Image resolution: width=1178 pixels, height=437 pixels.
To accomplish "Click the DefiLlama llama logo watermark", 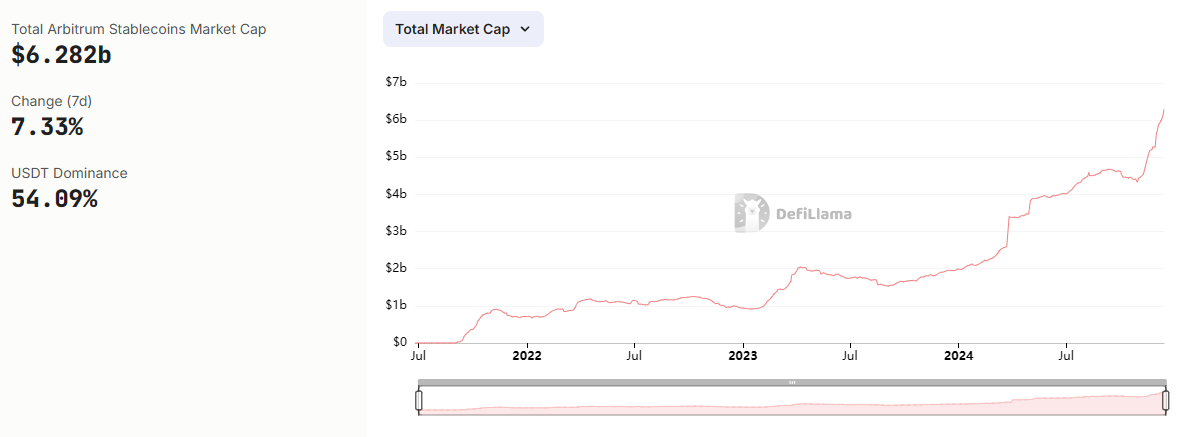I will point(751,213).
